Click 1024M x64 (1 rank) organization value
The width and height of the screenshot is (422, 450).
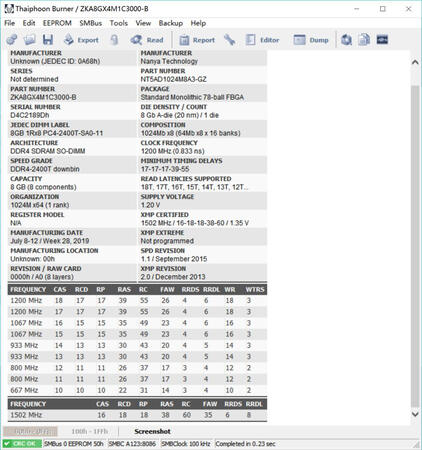point(40,205)
